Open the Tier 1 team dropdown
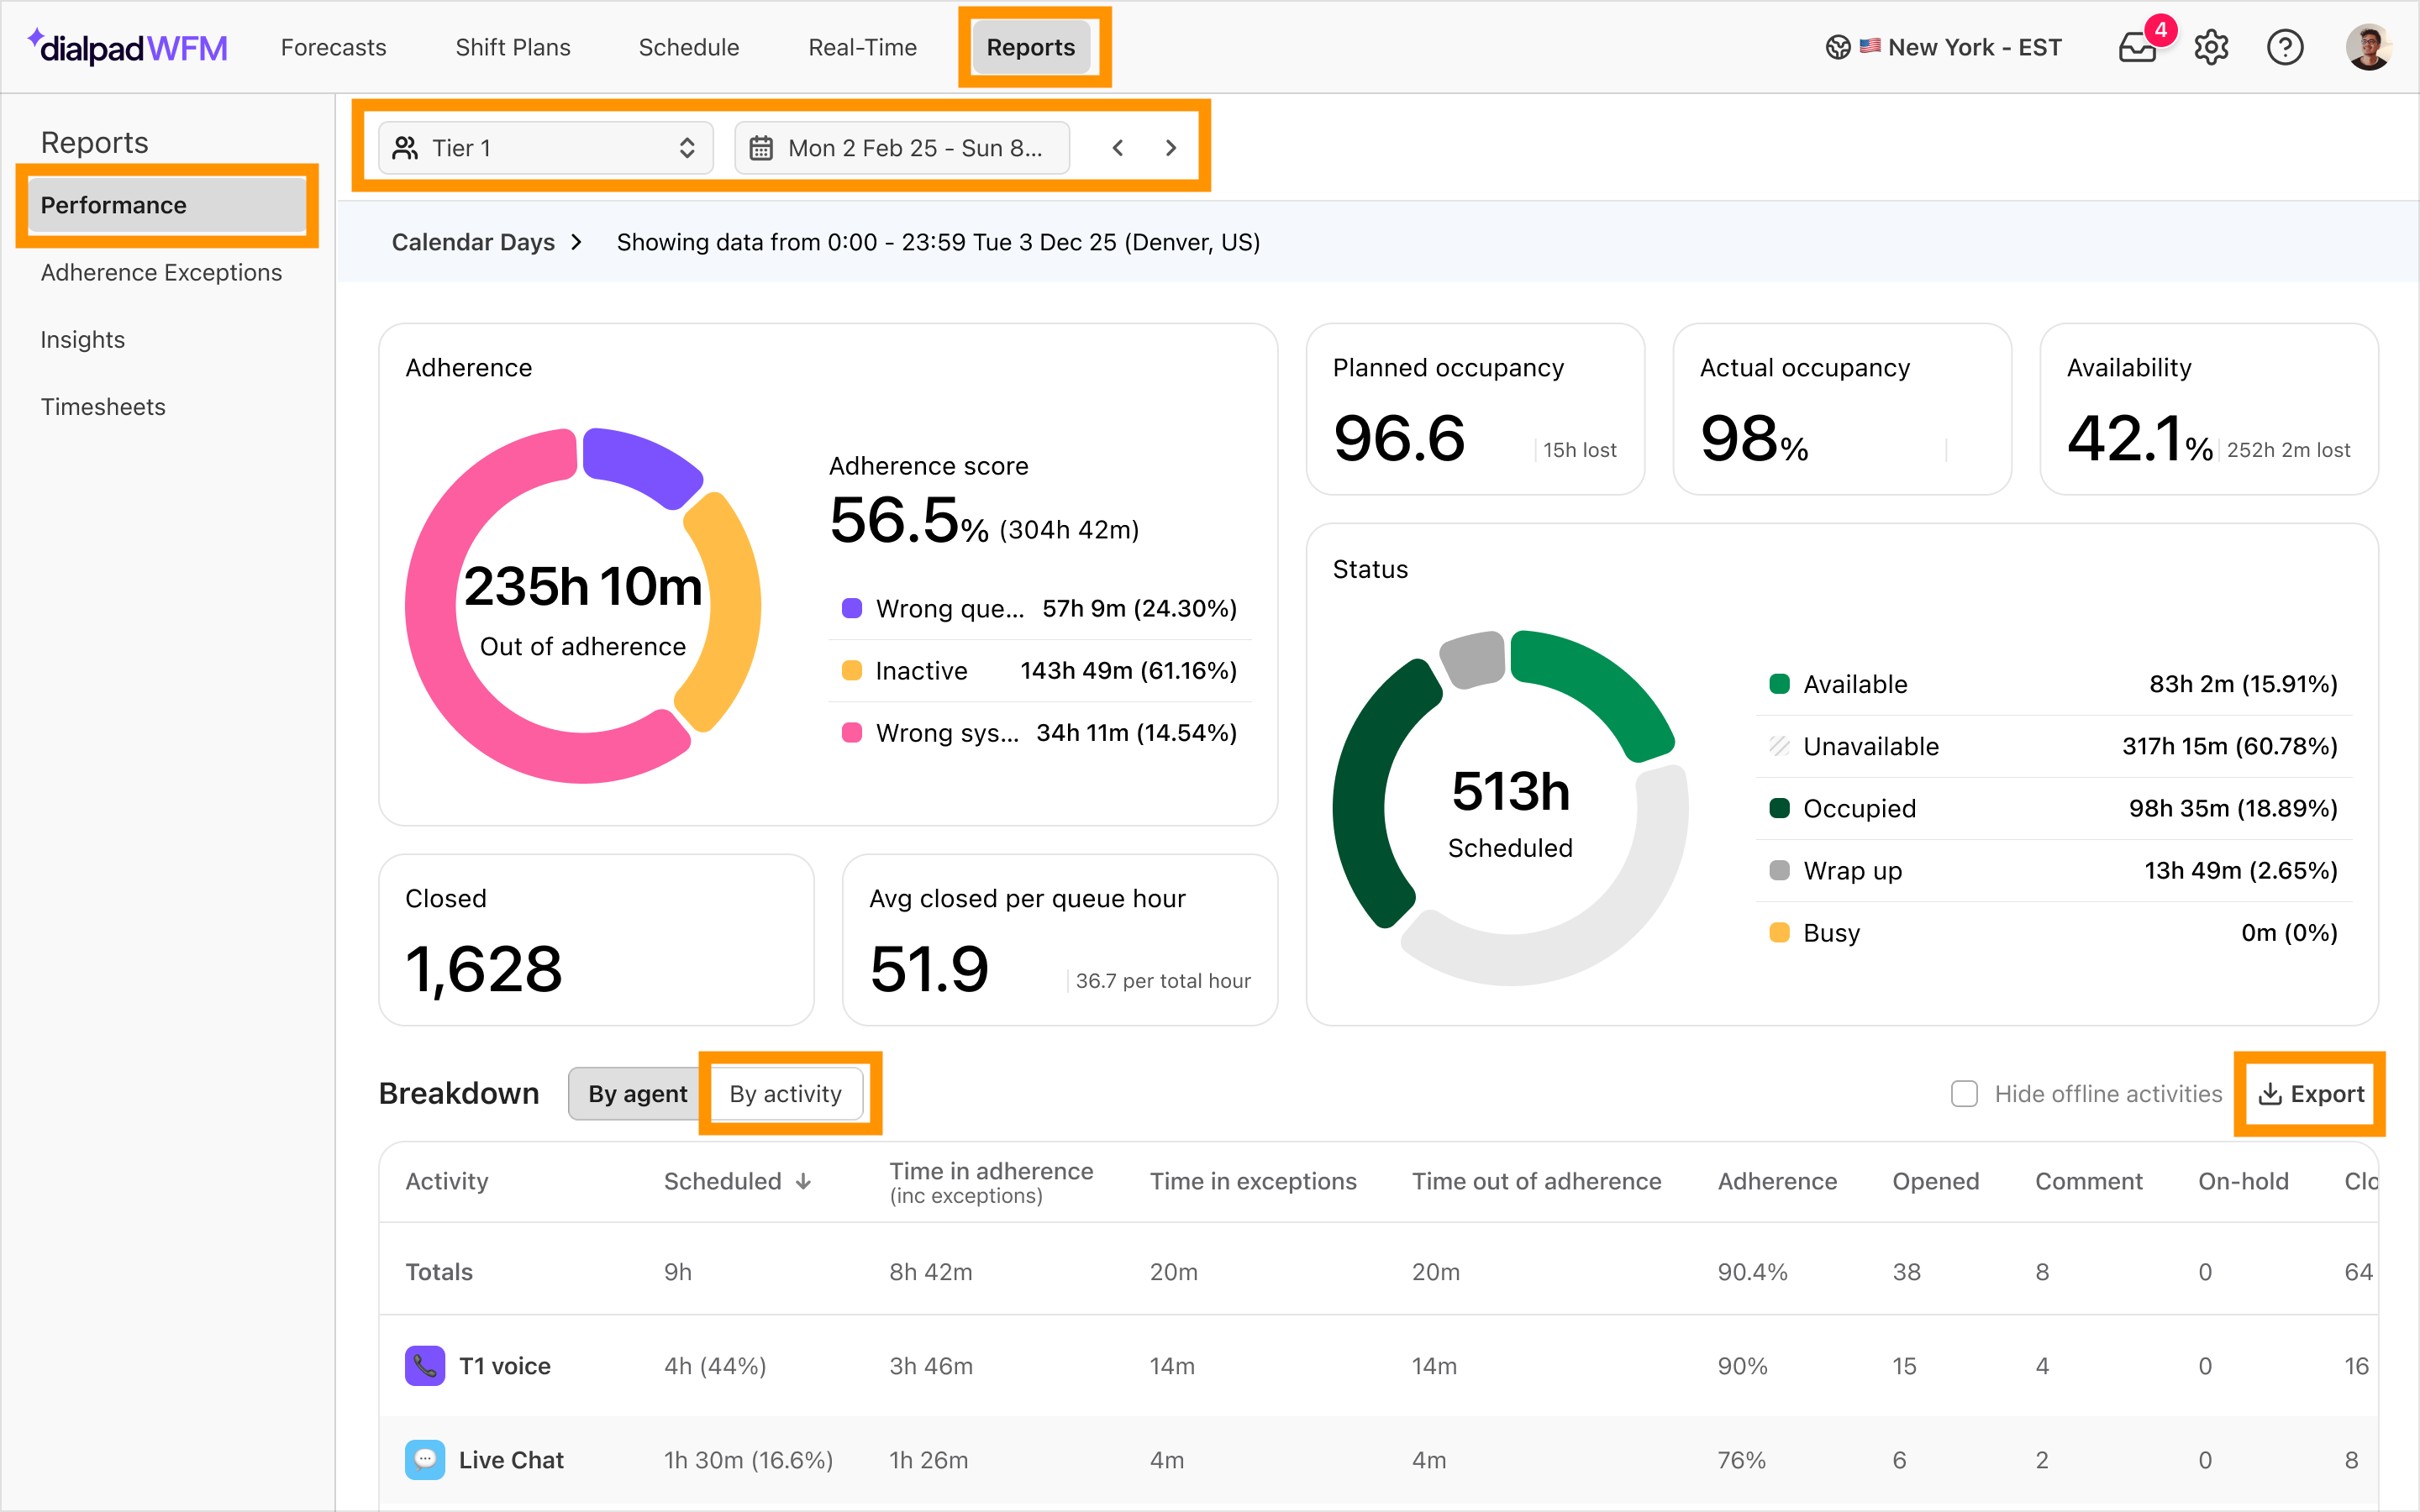This screenshot has height=1512, width=2420. [546, 148]
